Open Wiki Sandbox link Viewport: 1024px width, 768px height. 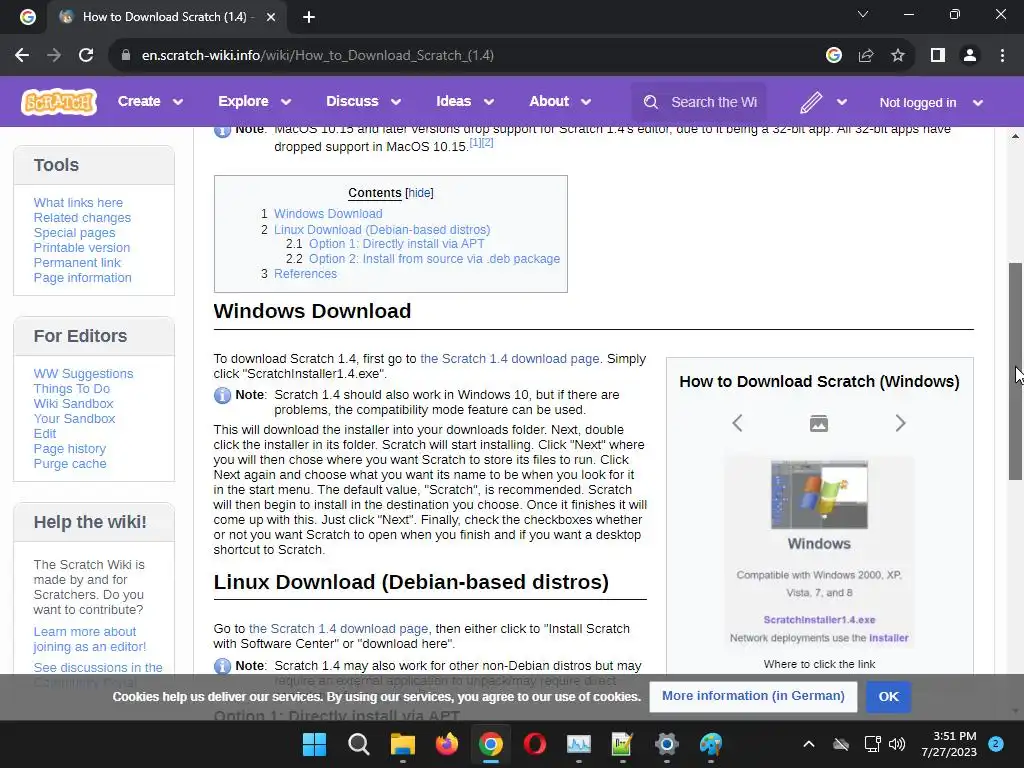click(73, 404)
